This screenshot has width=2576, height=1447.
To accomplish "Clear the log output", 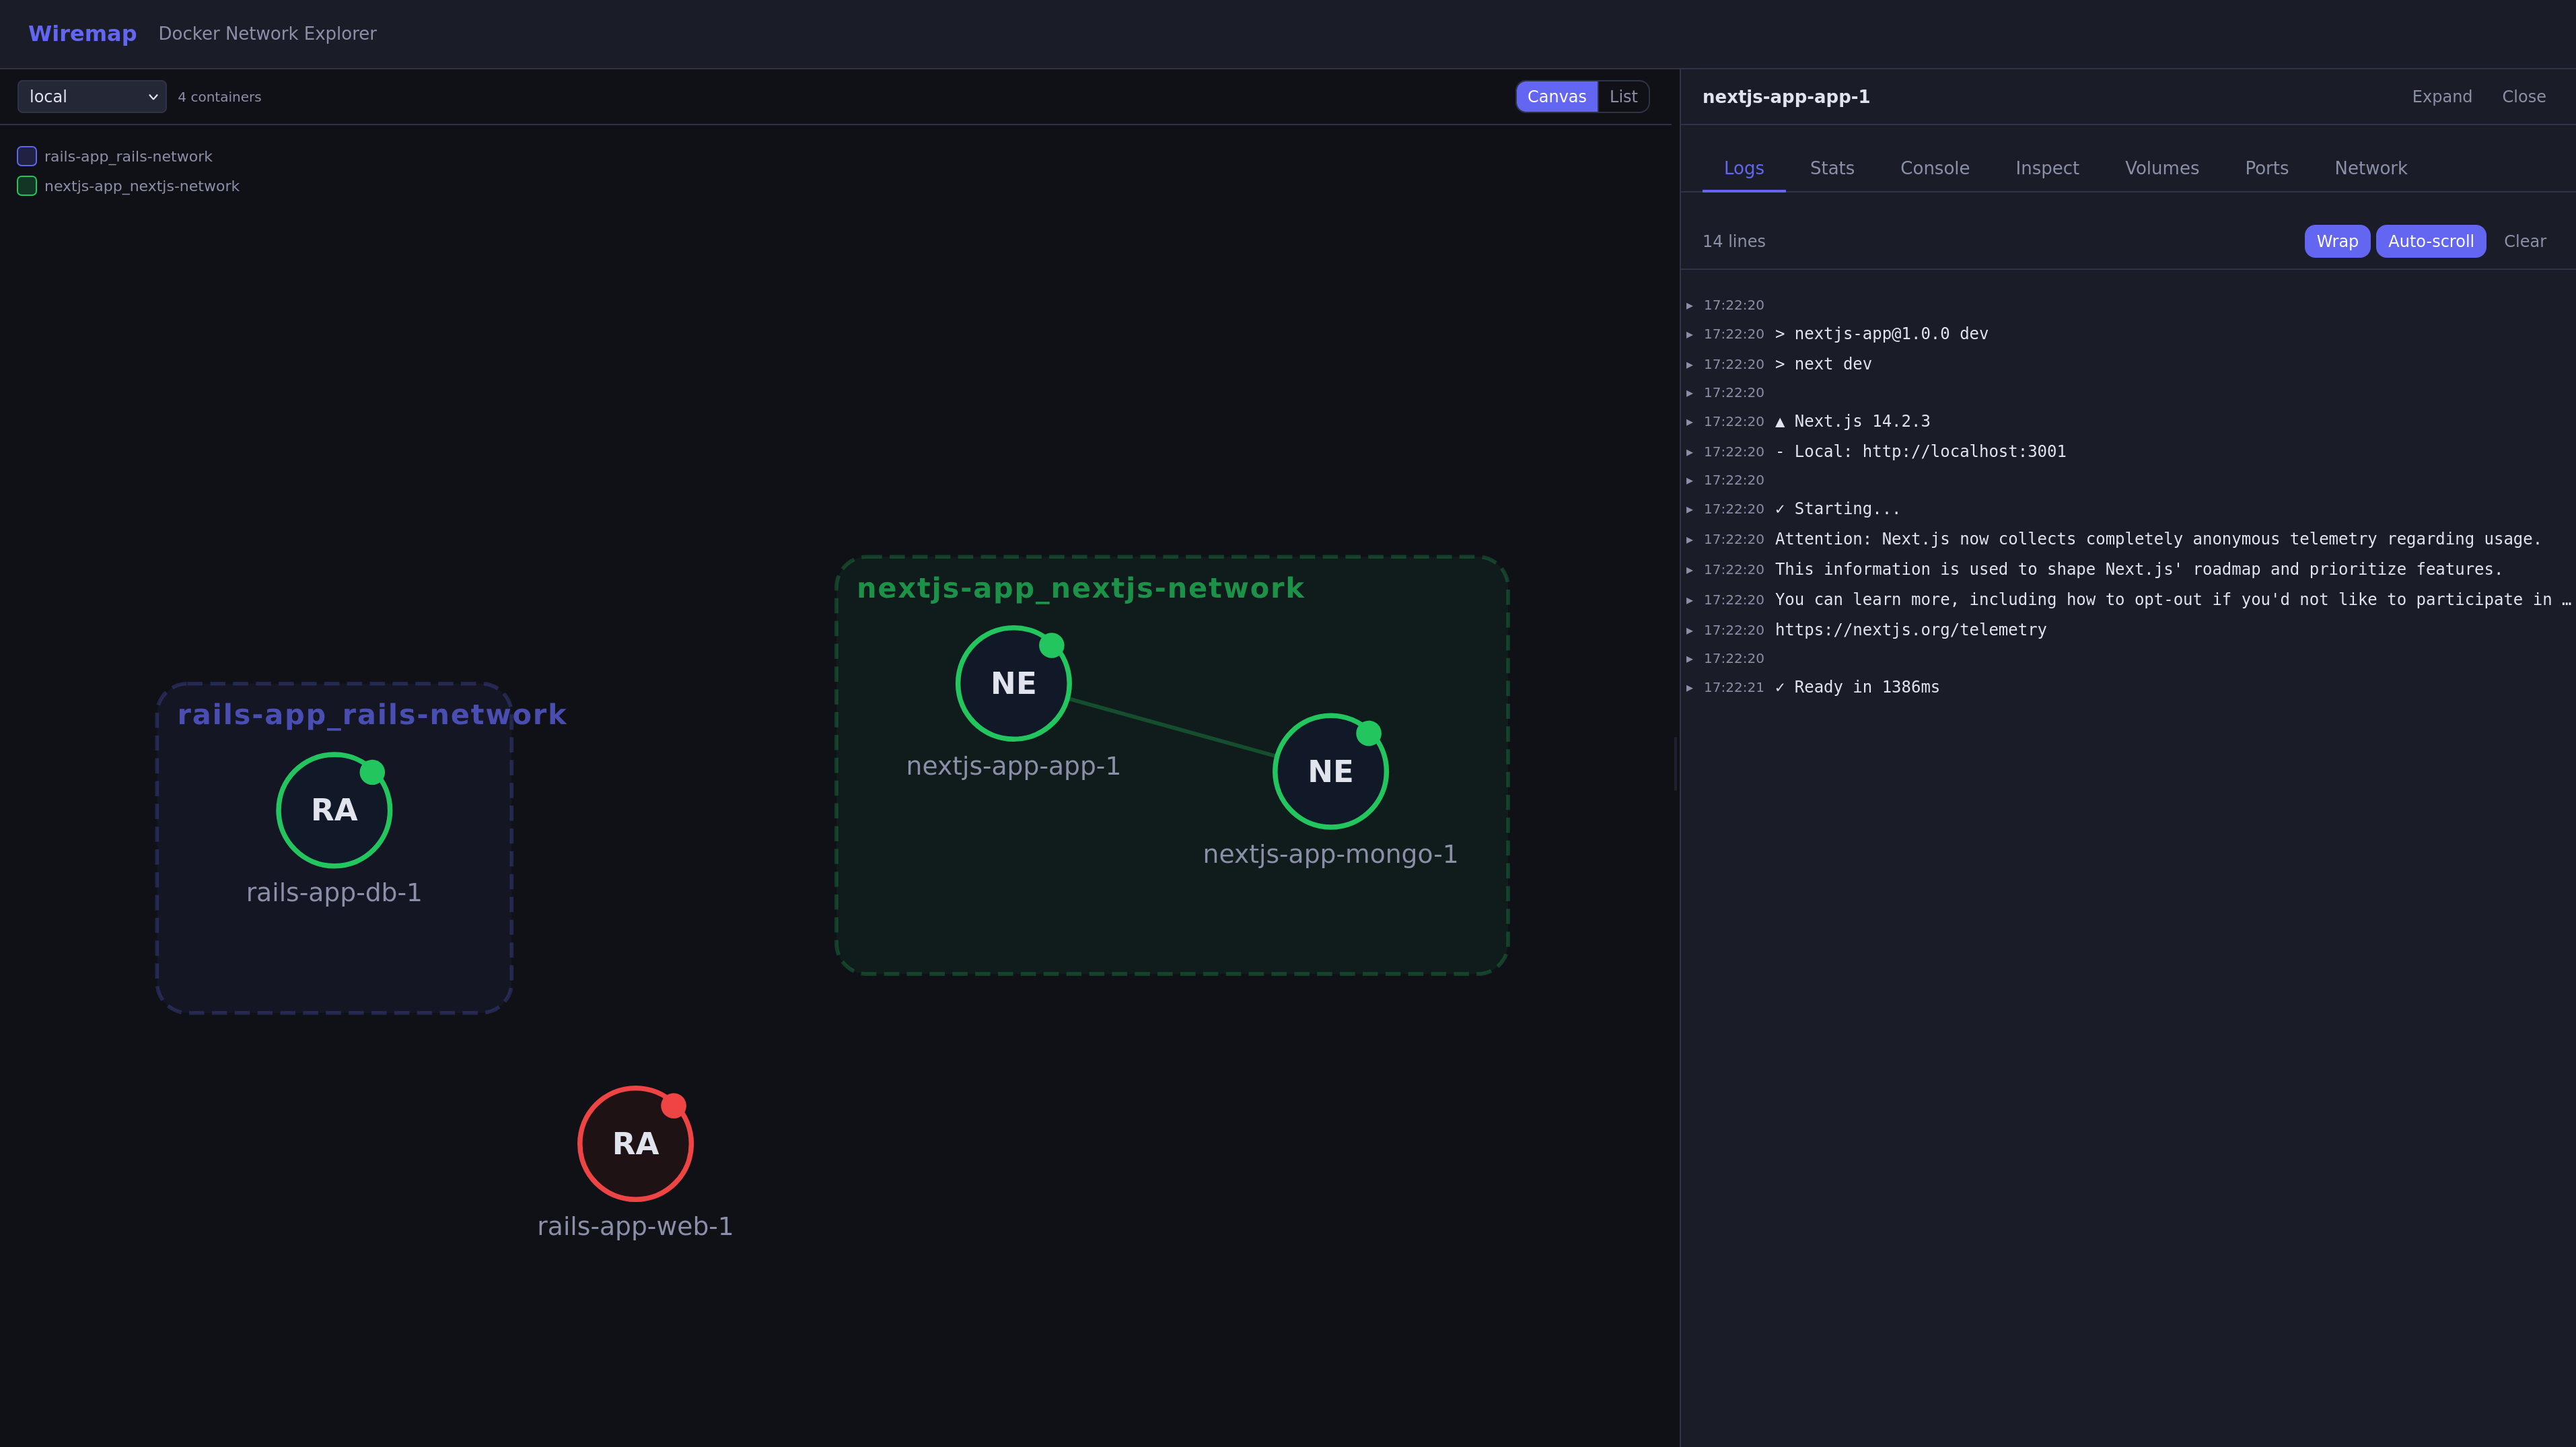I will [2524, 241].
